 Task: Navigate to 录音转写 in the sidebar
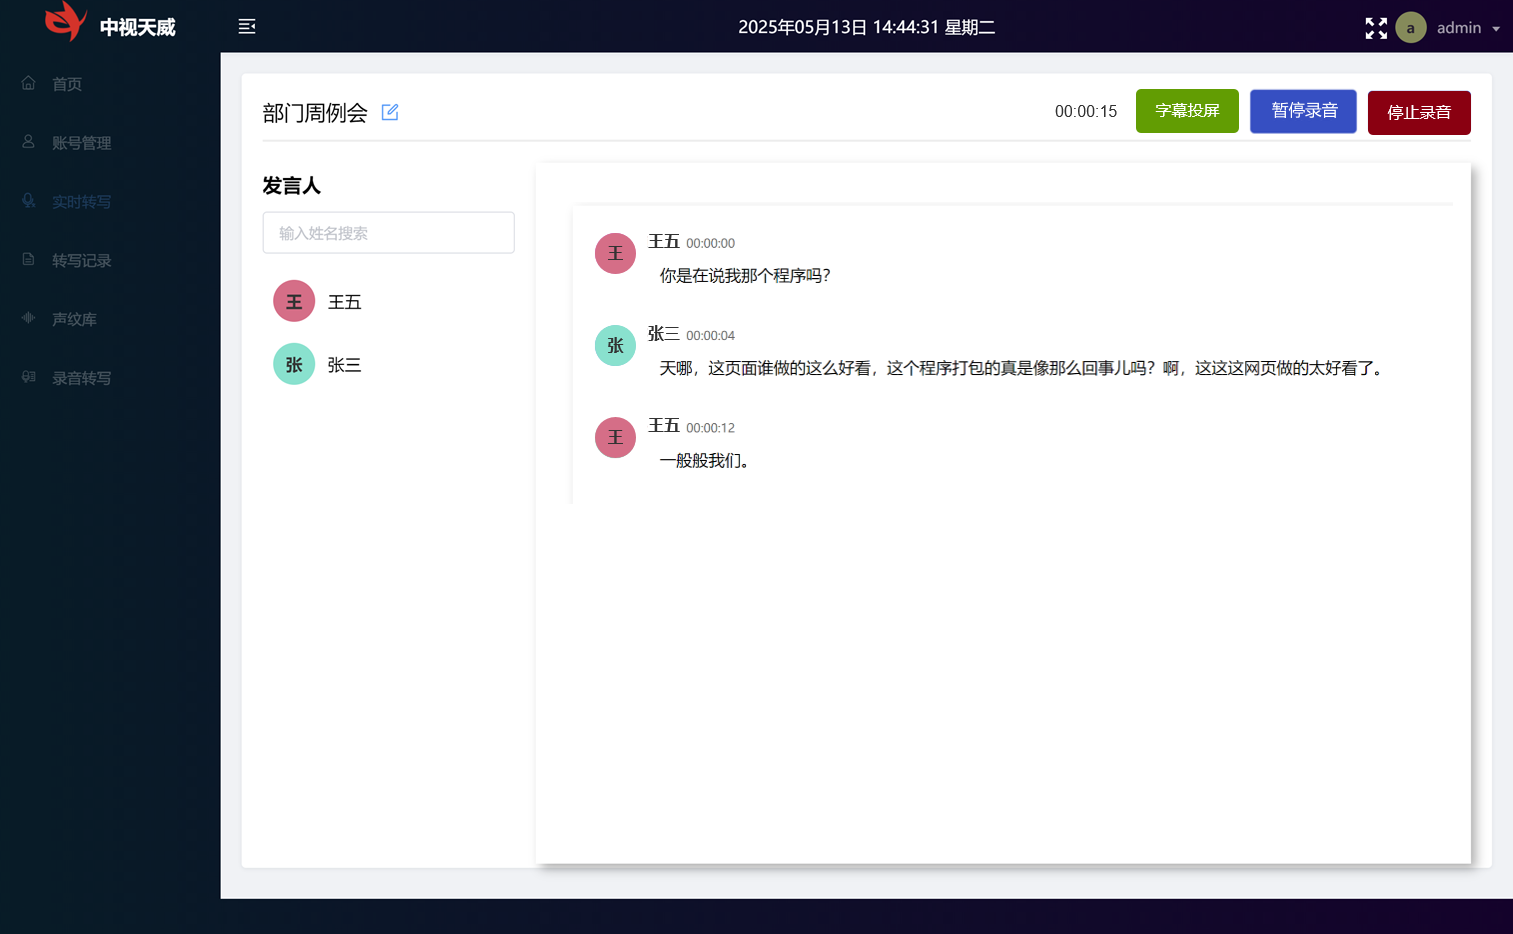click(x=110, y=379)
